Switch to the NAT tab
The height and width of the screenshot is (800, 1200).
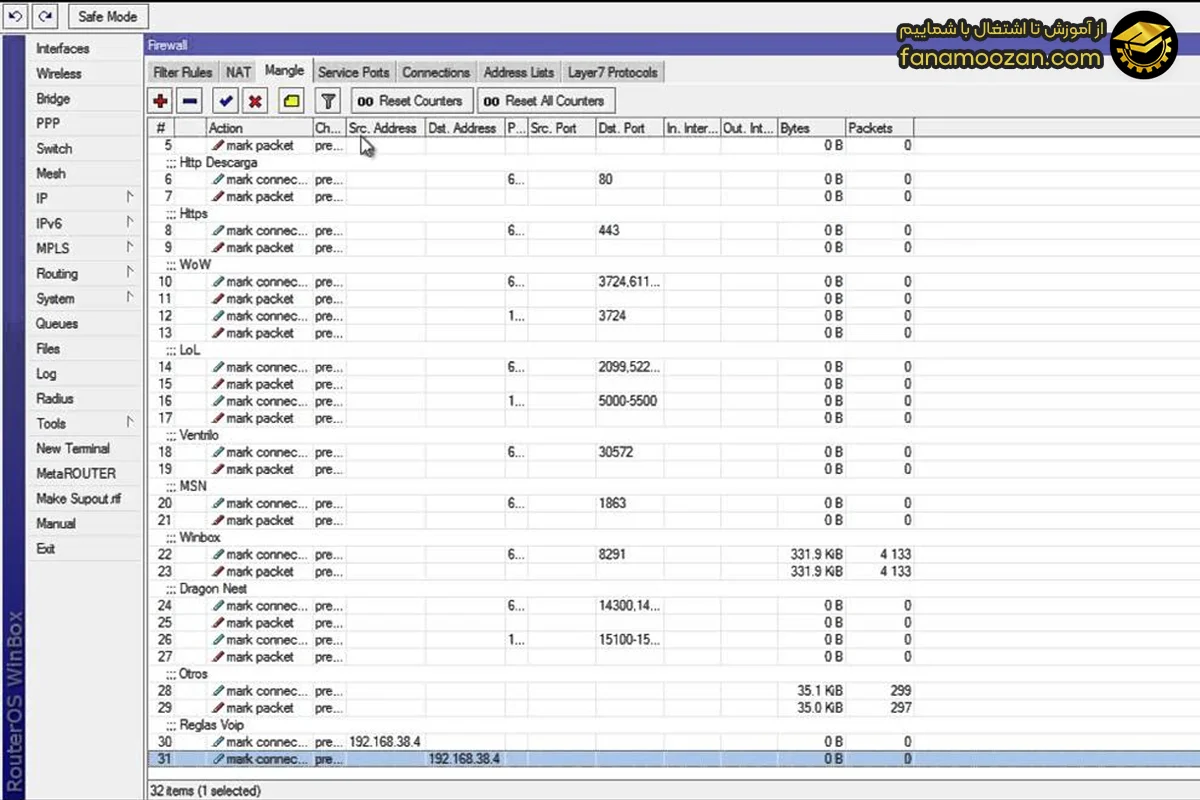click(x=238, y=72)
